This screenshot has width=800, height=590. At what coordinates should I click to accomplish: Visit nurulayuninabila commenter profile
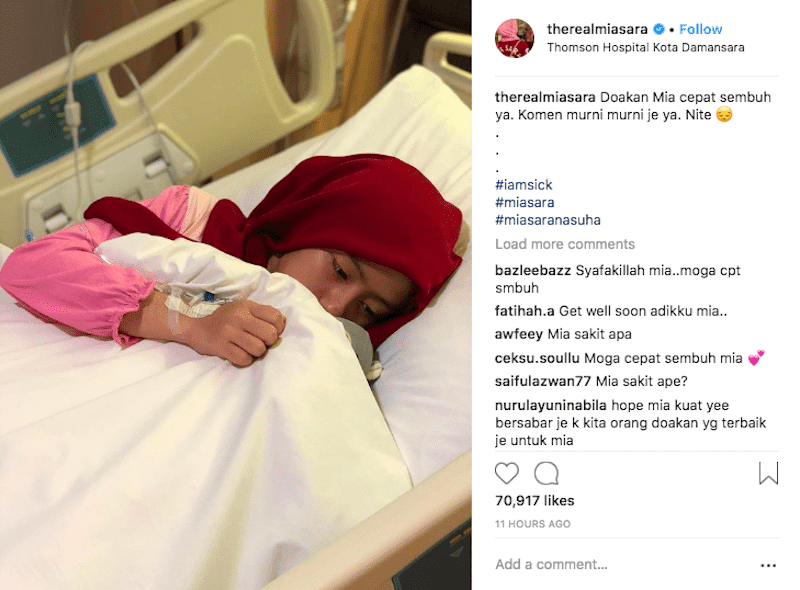pyautogui.click(x=551, y=405)
